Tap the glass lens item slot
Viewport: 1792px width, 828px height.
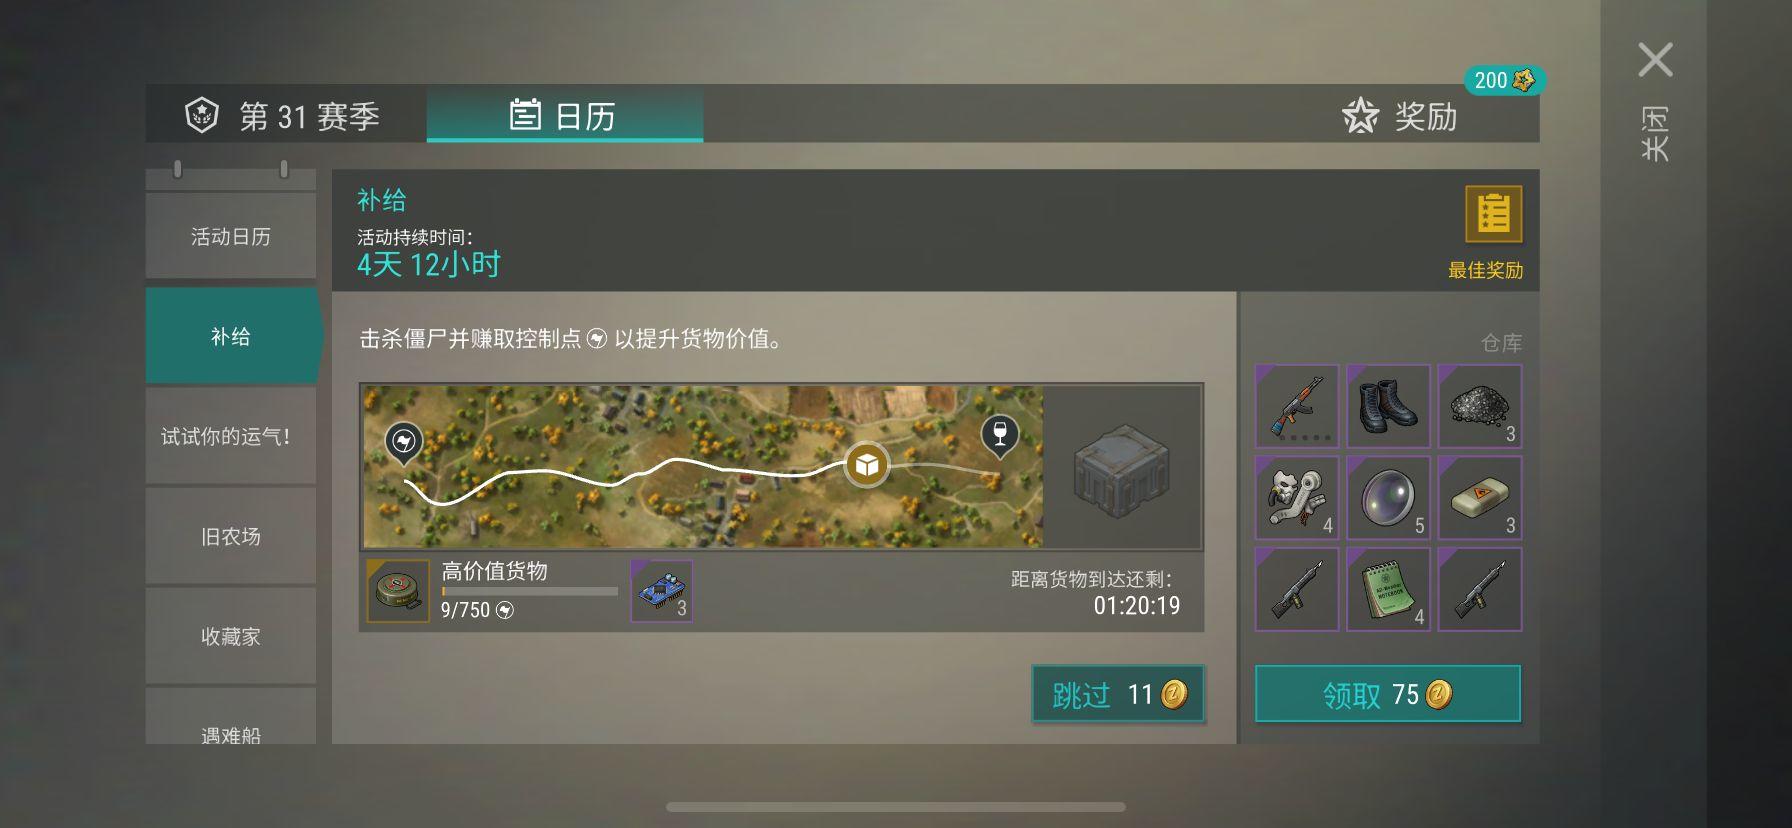(1388, 497)
